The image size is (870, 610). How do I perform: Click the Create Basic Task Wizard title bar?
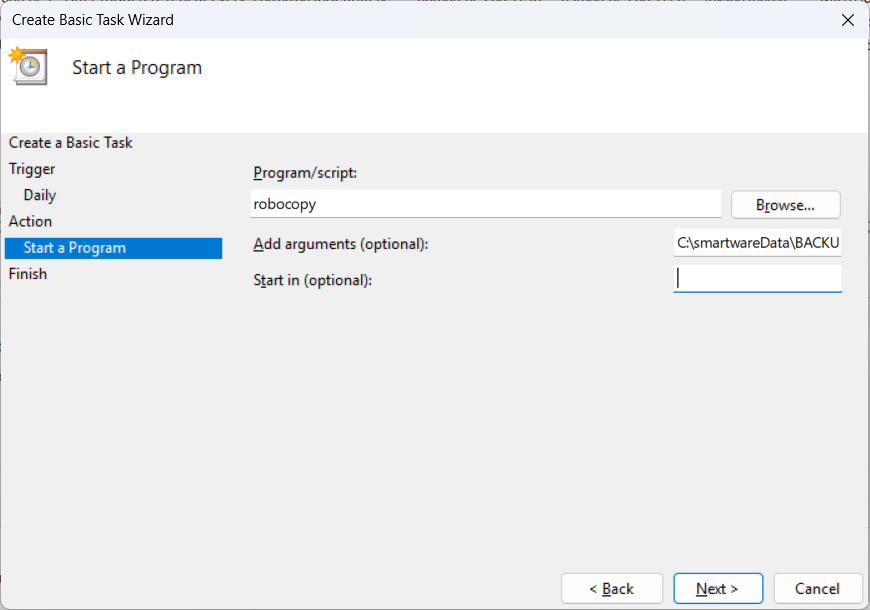coord(400,20)
